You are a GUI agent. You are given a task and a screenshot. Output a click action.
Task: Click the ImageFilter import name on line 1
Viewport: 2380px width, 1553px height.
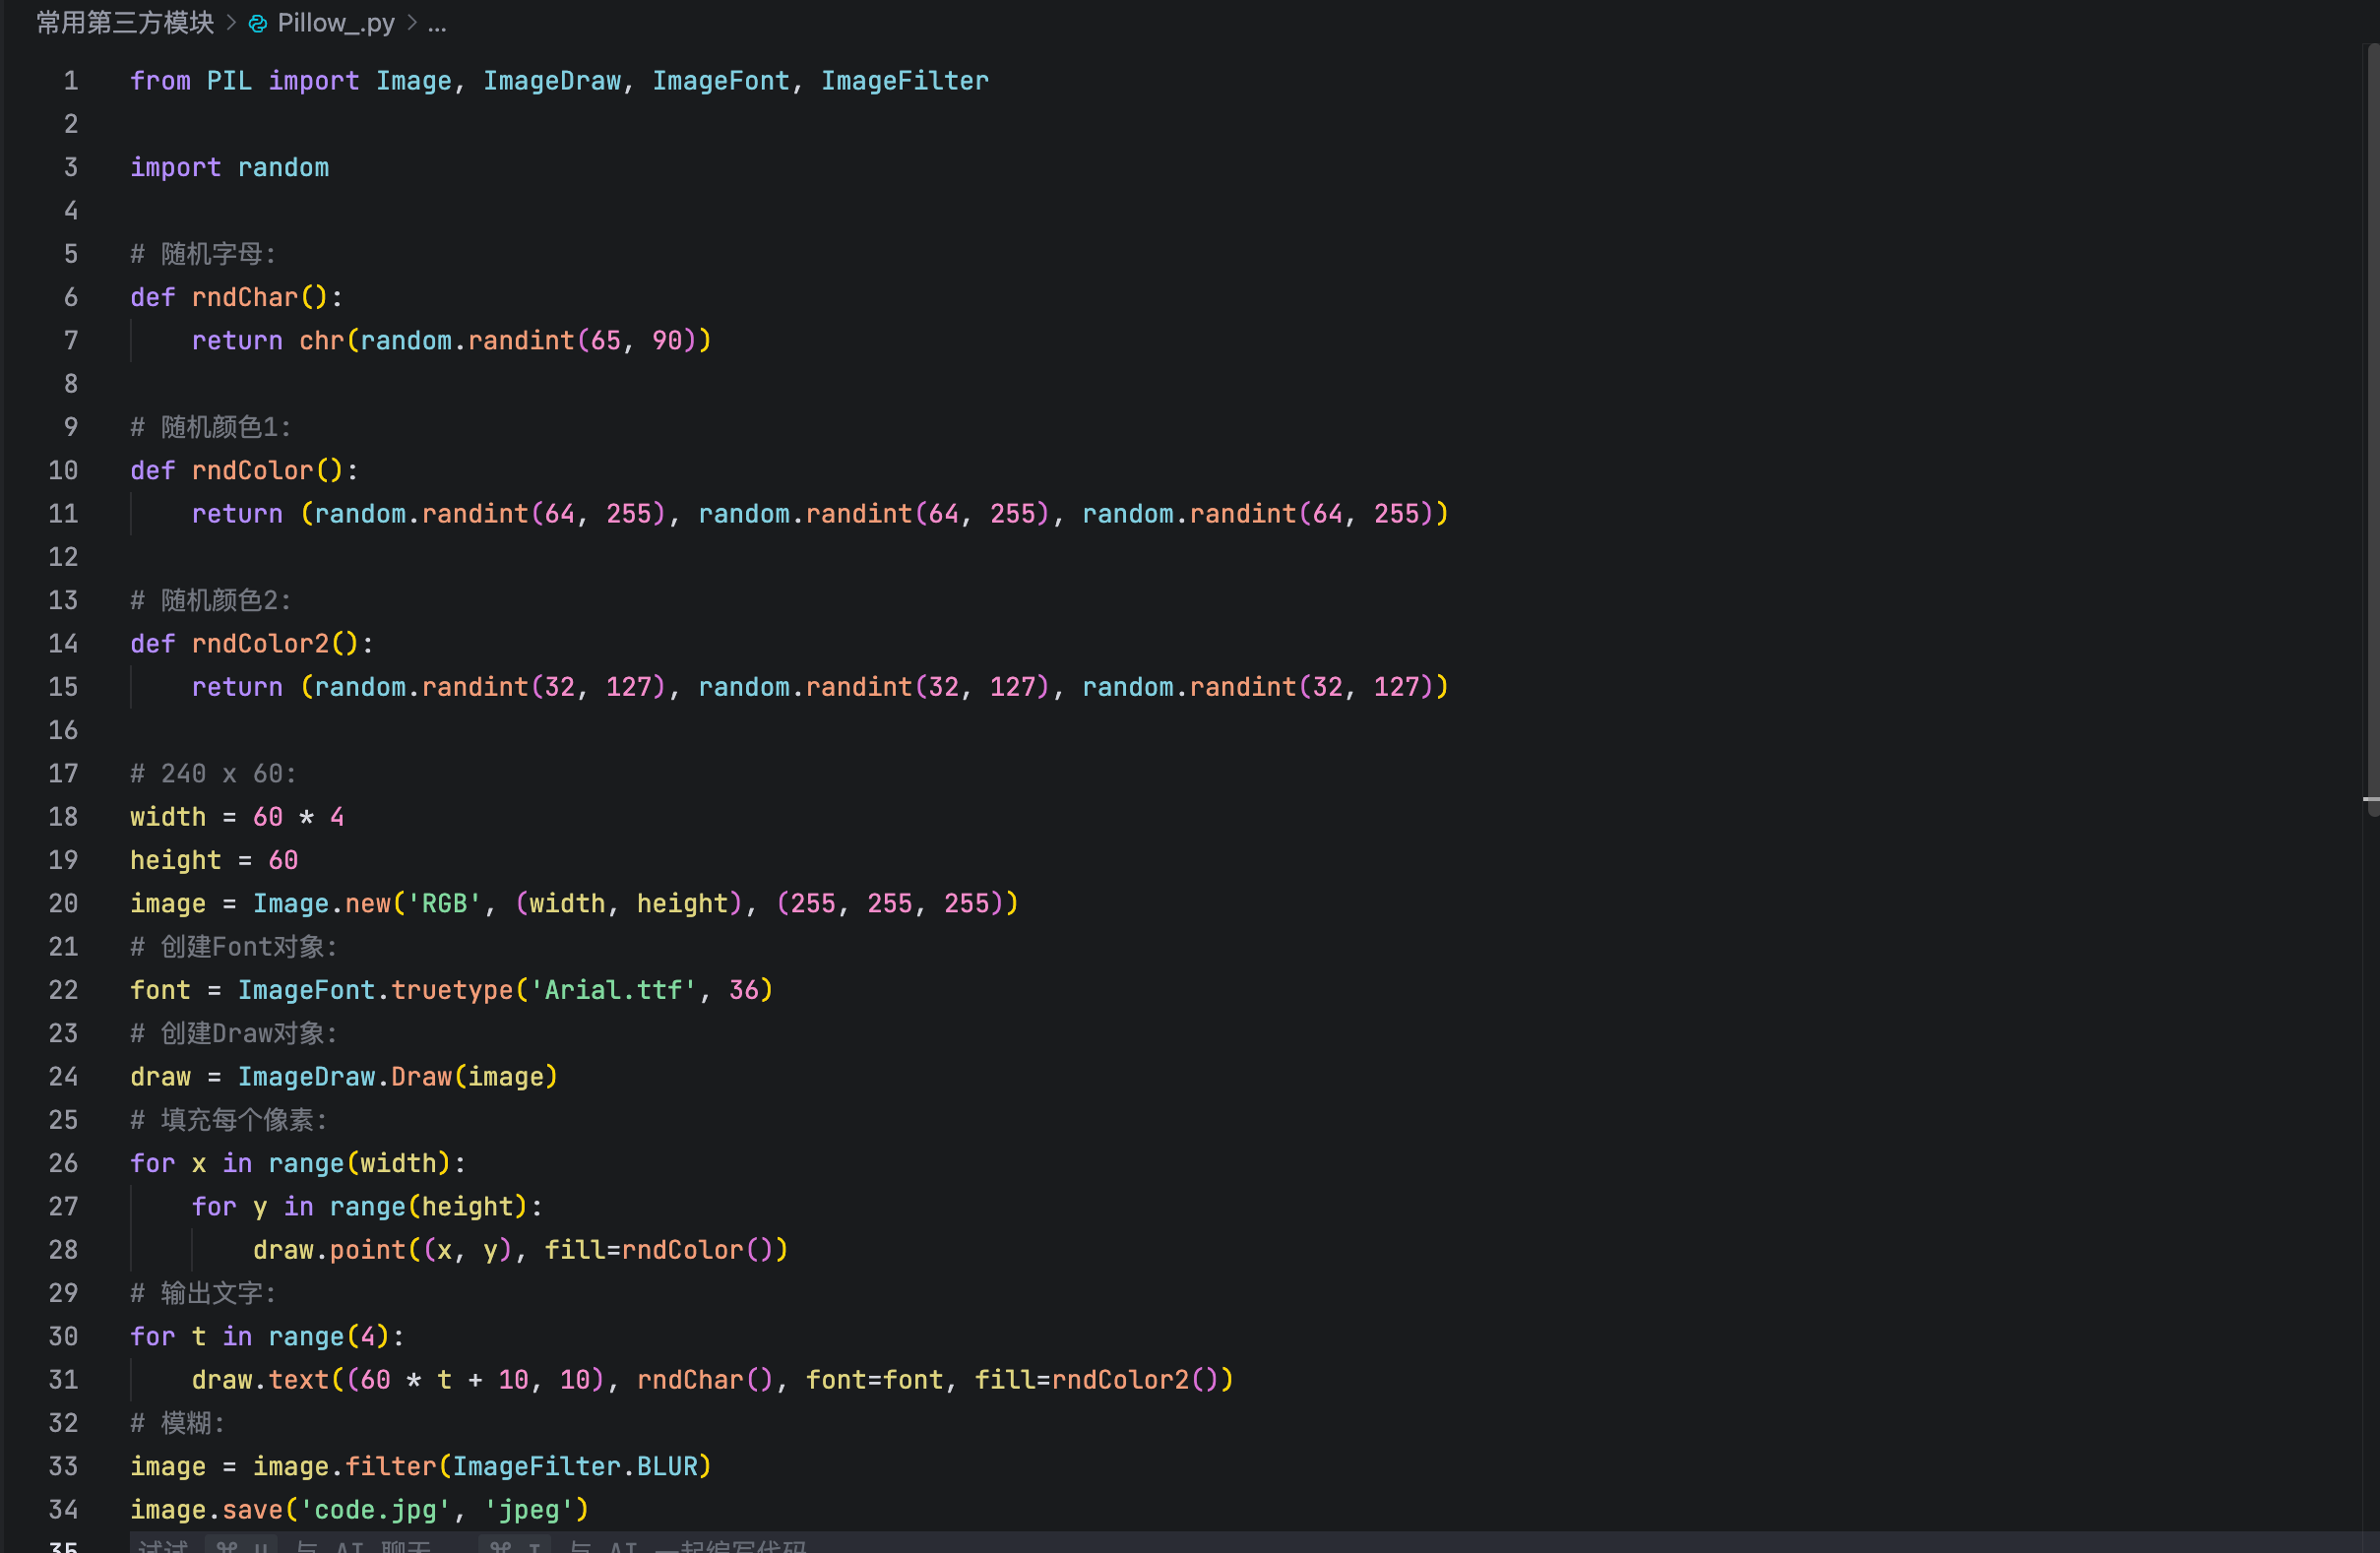[x=904, y=81]
